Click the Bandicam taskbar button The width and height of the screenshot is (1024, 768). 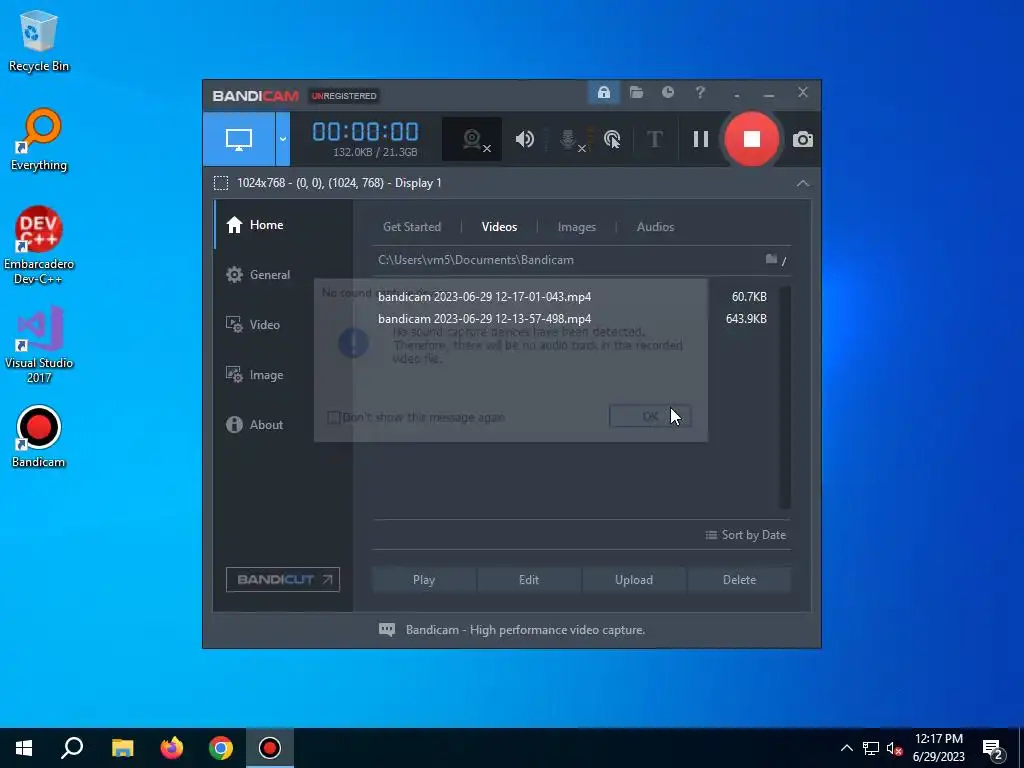click(x=270, y=748)
